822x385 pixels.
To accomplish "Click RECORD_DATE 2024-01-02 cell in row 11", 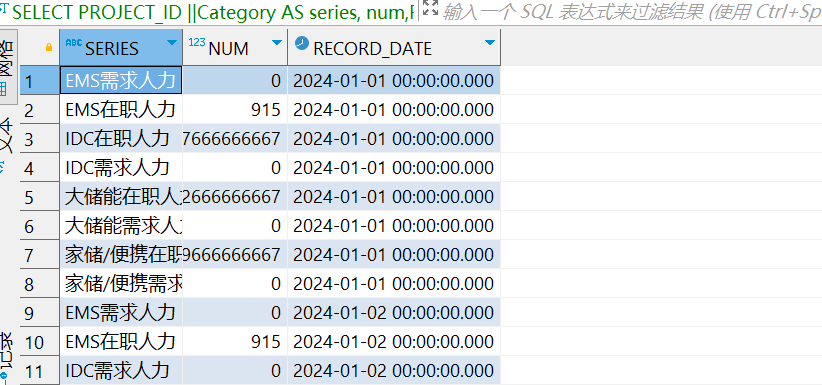I will pos(394,371).
